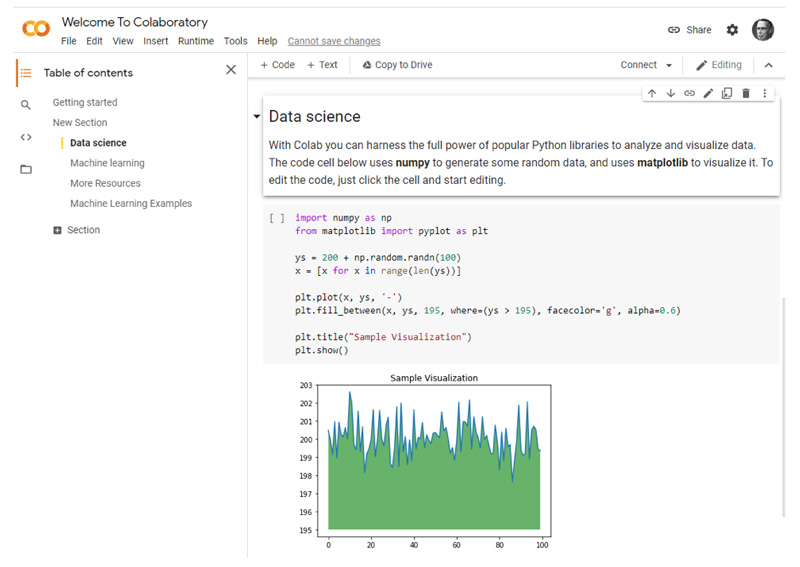Open the Insert menu
The height and width of the screenshot is (567, 800).
156,41
